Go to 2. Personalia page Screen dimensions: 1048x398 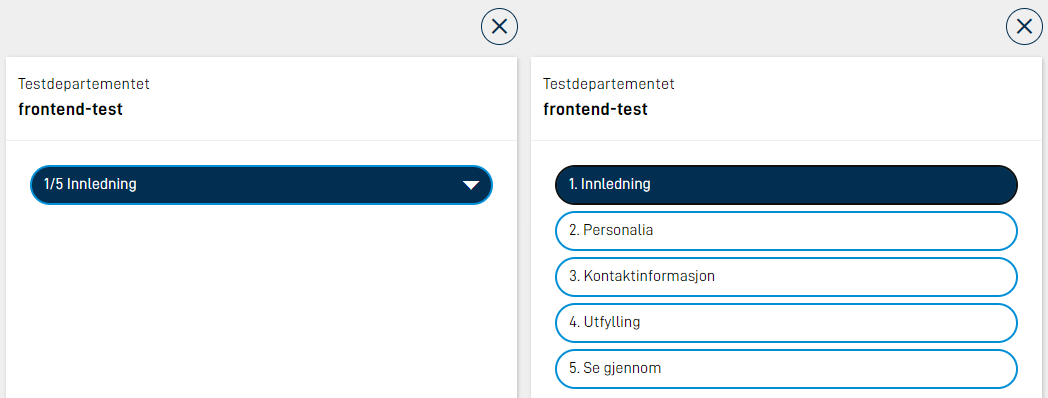tap(786, 230)
